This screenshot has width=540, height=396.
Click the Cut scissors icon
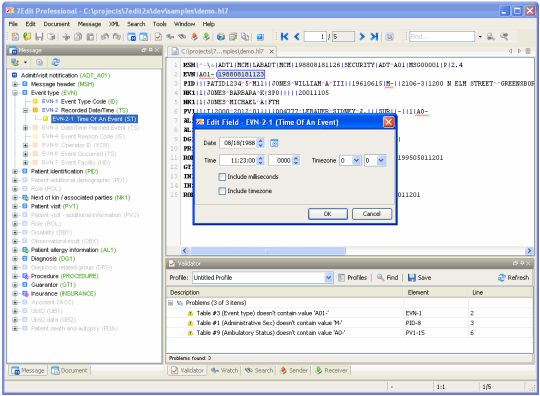[66, 37]
